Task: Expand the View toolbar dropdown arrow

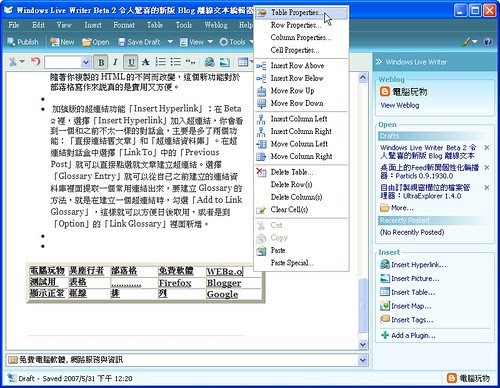Action: pyautogui.click(x=210, y=42)
